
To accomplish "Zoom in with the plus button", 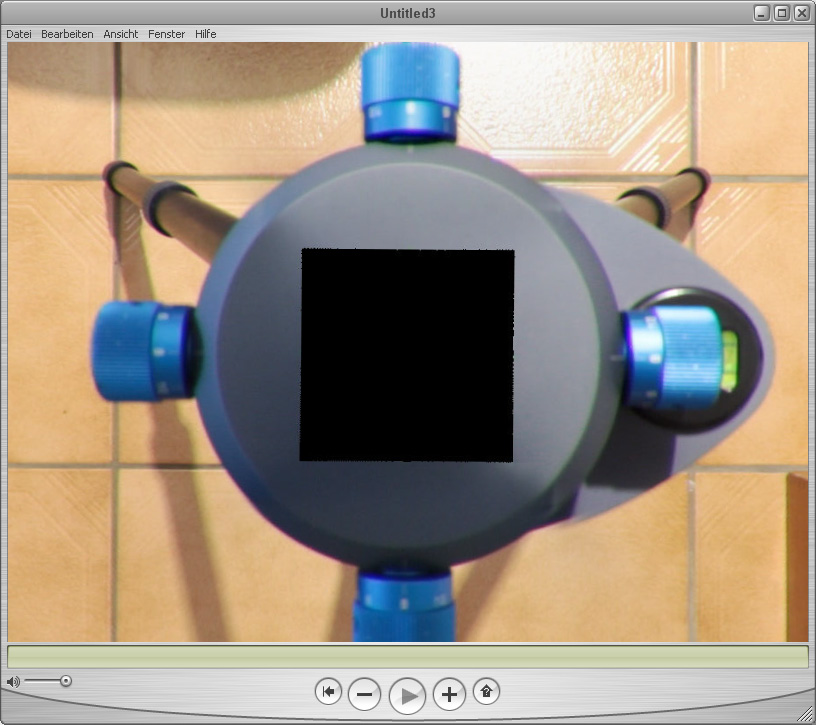I will point(449,694).
